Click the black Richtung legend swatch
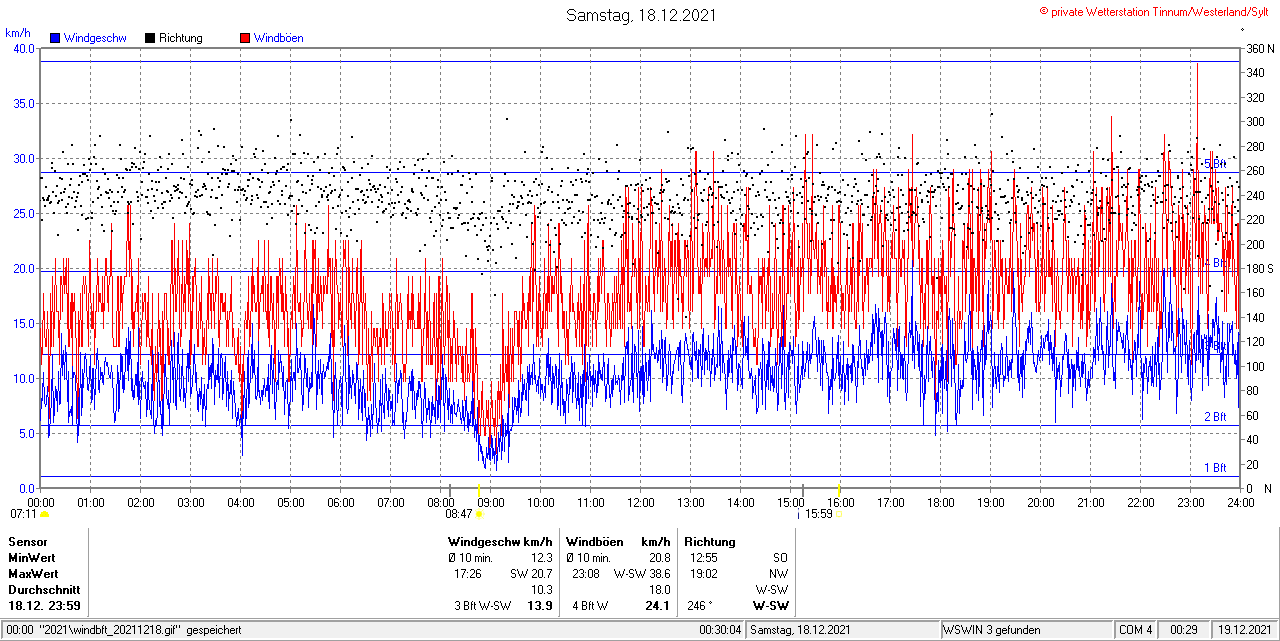Viewport: 1280px width, 641px height. [x=150, y=38]
